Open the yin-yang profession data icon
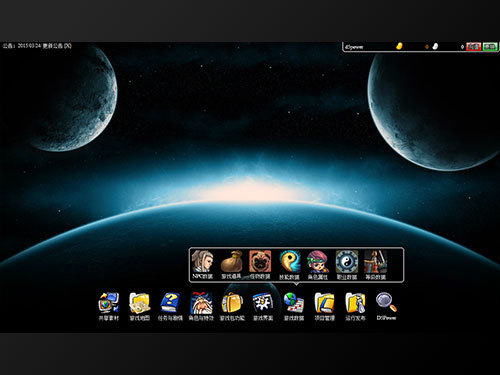 point(347,262)
